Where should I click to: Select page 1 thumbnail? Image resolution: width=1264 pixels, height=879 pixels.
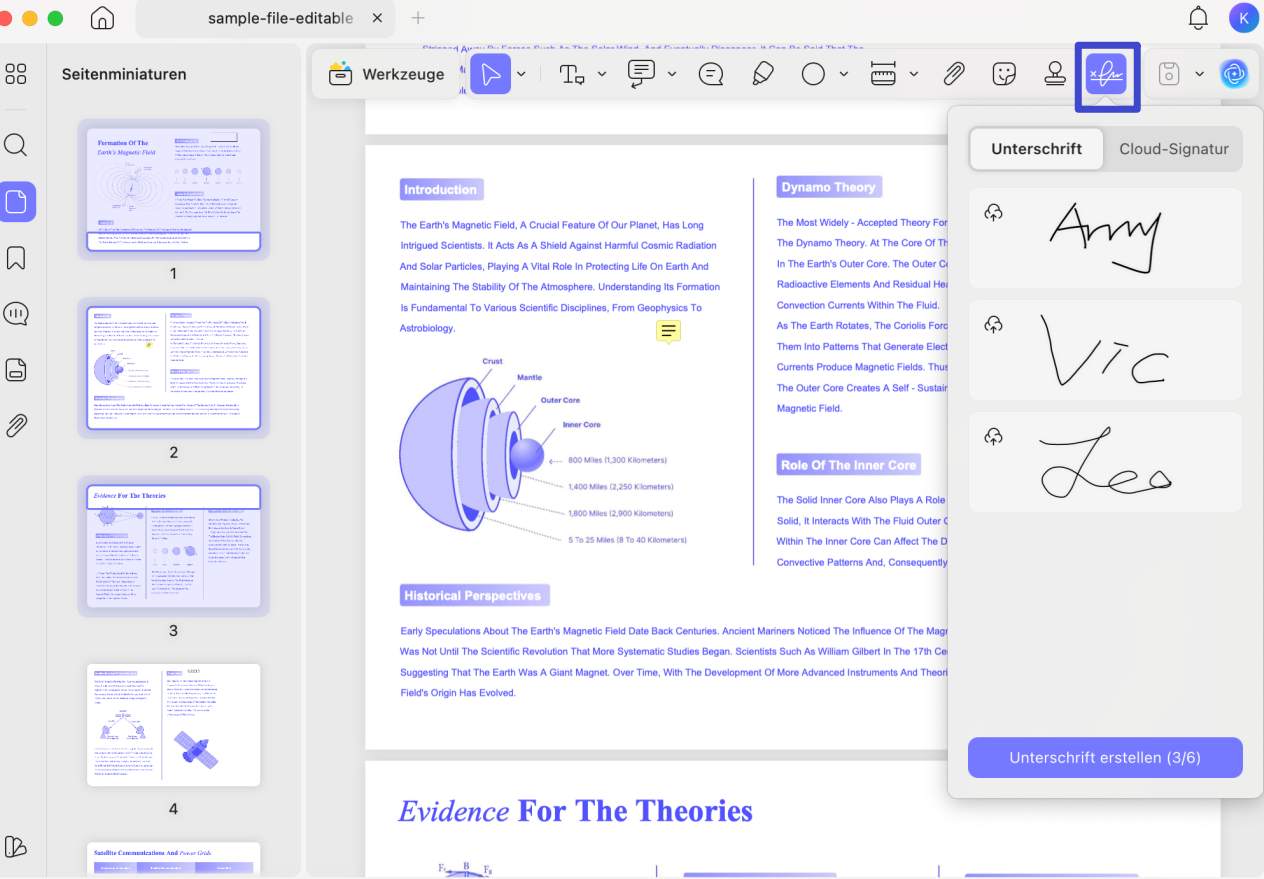click(x=173, y=189)
